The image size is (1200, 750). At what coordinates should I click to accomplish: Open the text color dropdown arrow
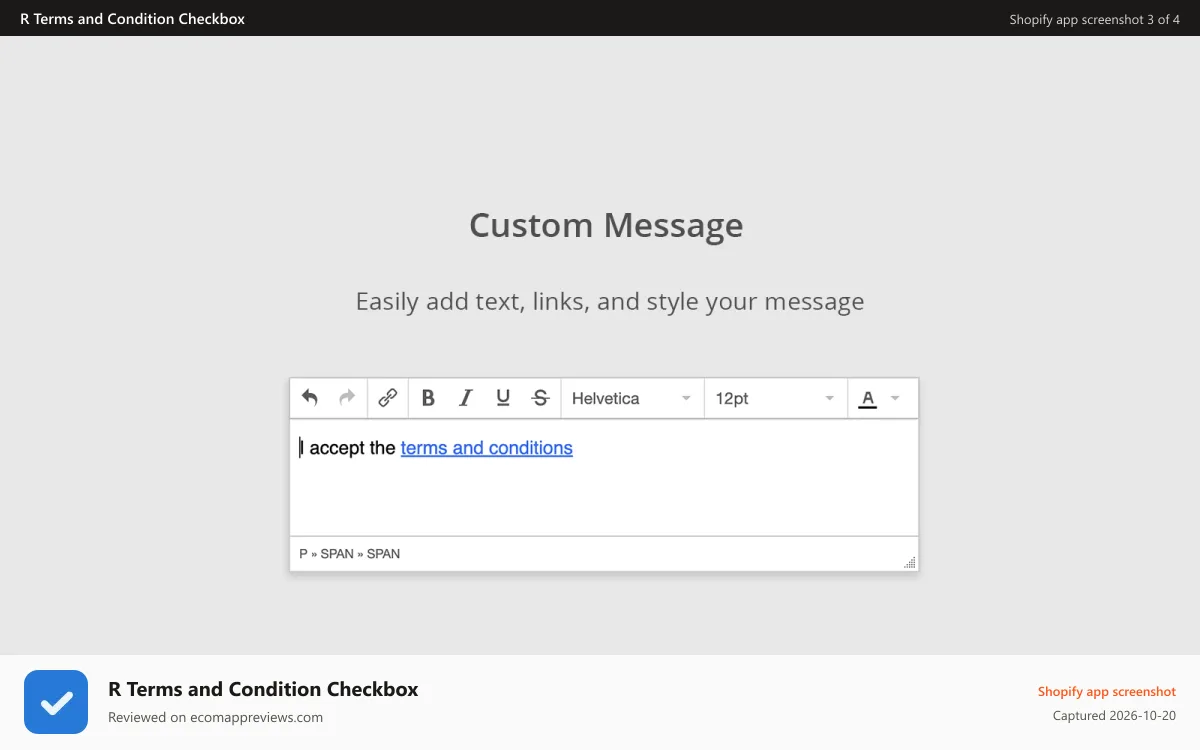pyautogui.click(x=895, y=398)
